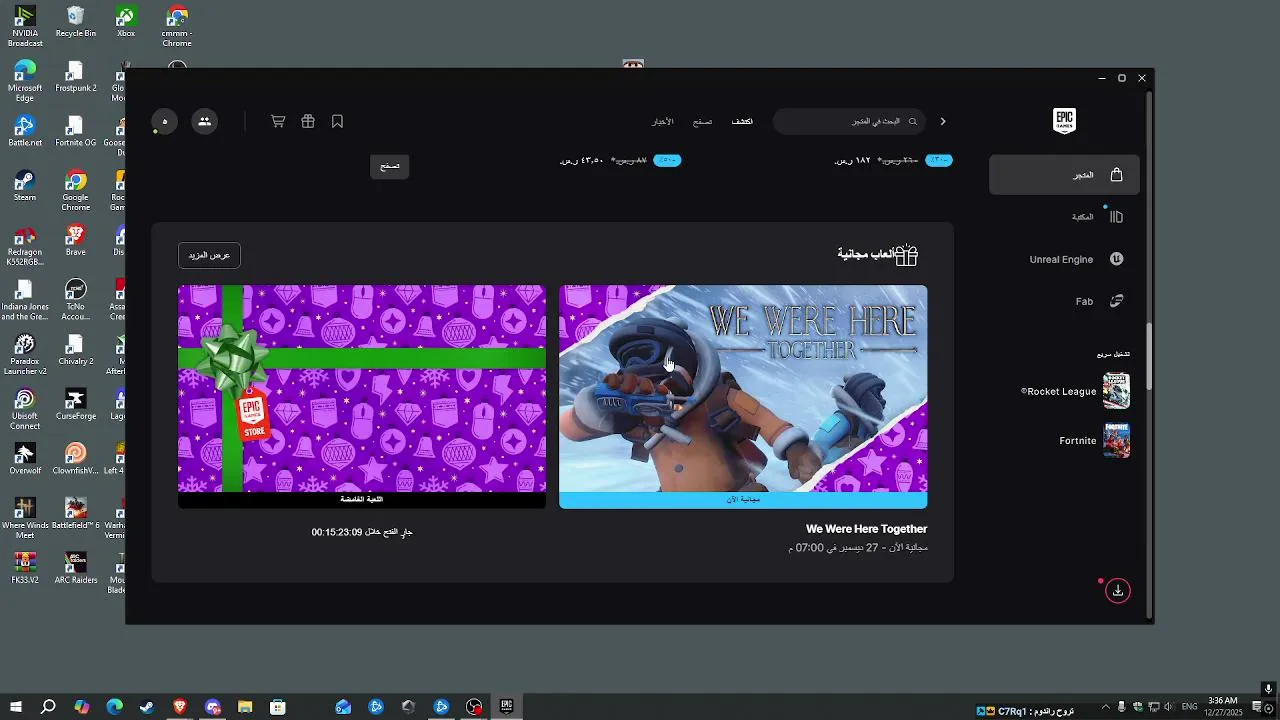This screenshot has height=720, width=1280.
Task: Open the Store tab with bag icon
Action: [1064, 175]
